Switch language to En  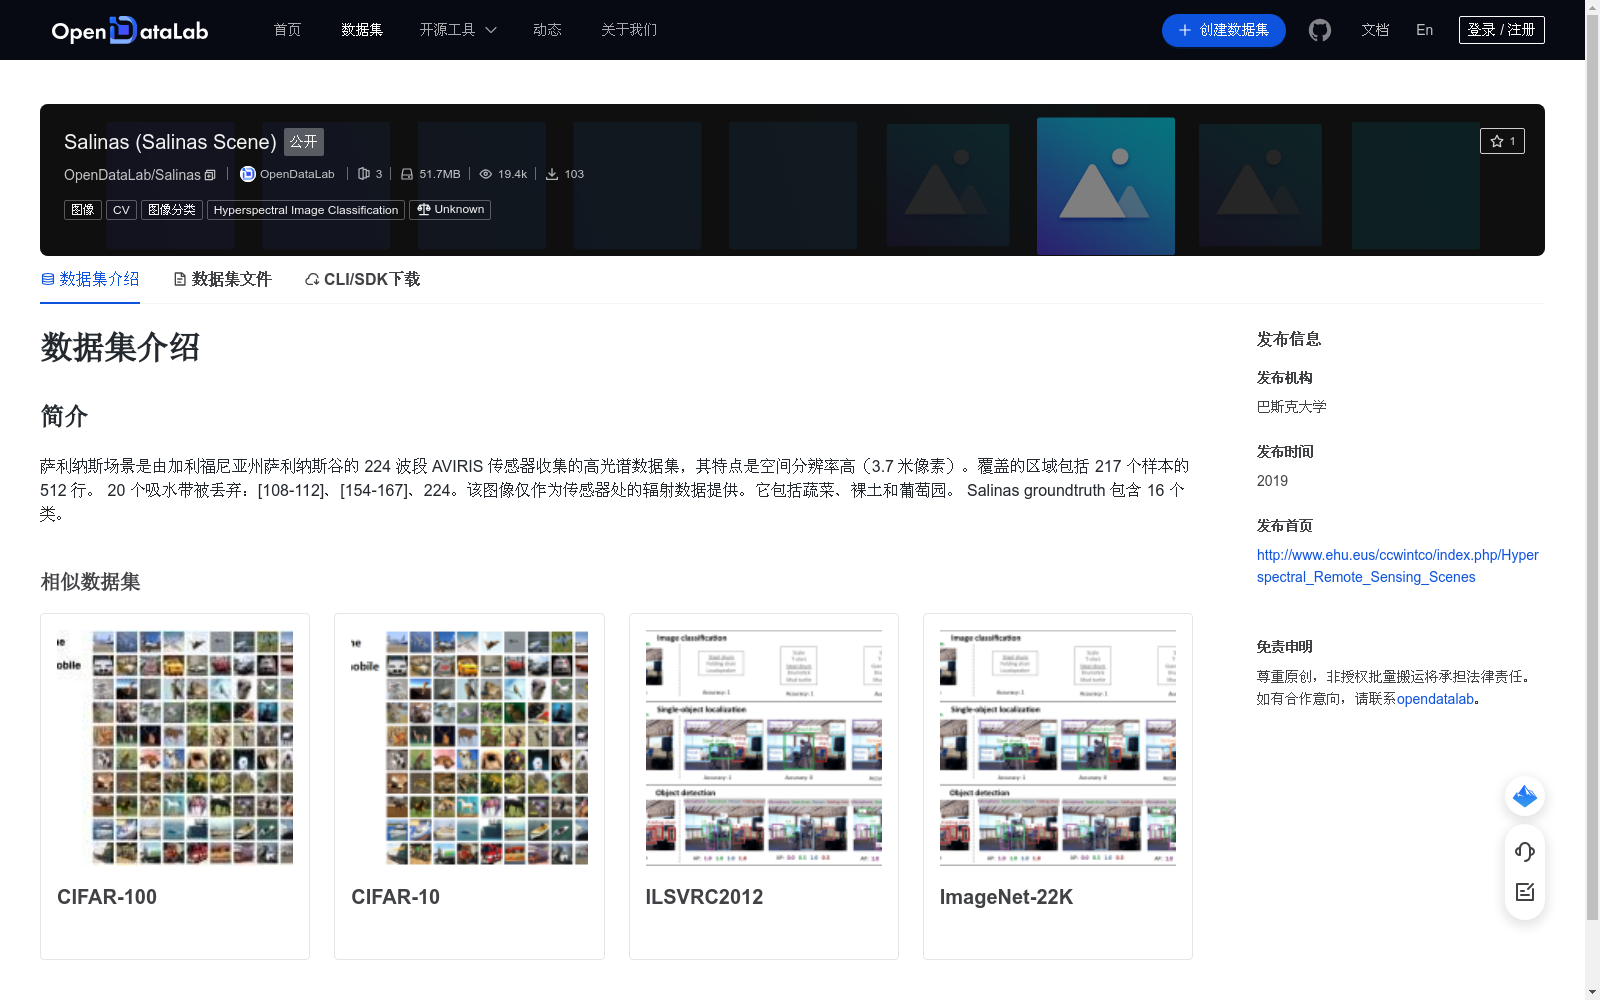tap(1425, 30)
